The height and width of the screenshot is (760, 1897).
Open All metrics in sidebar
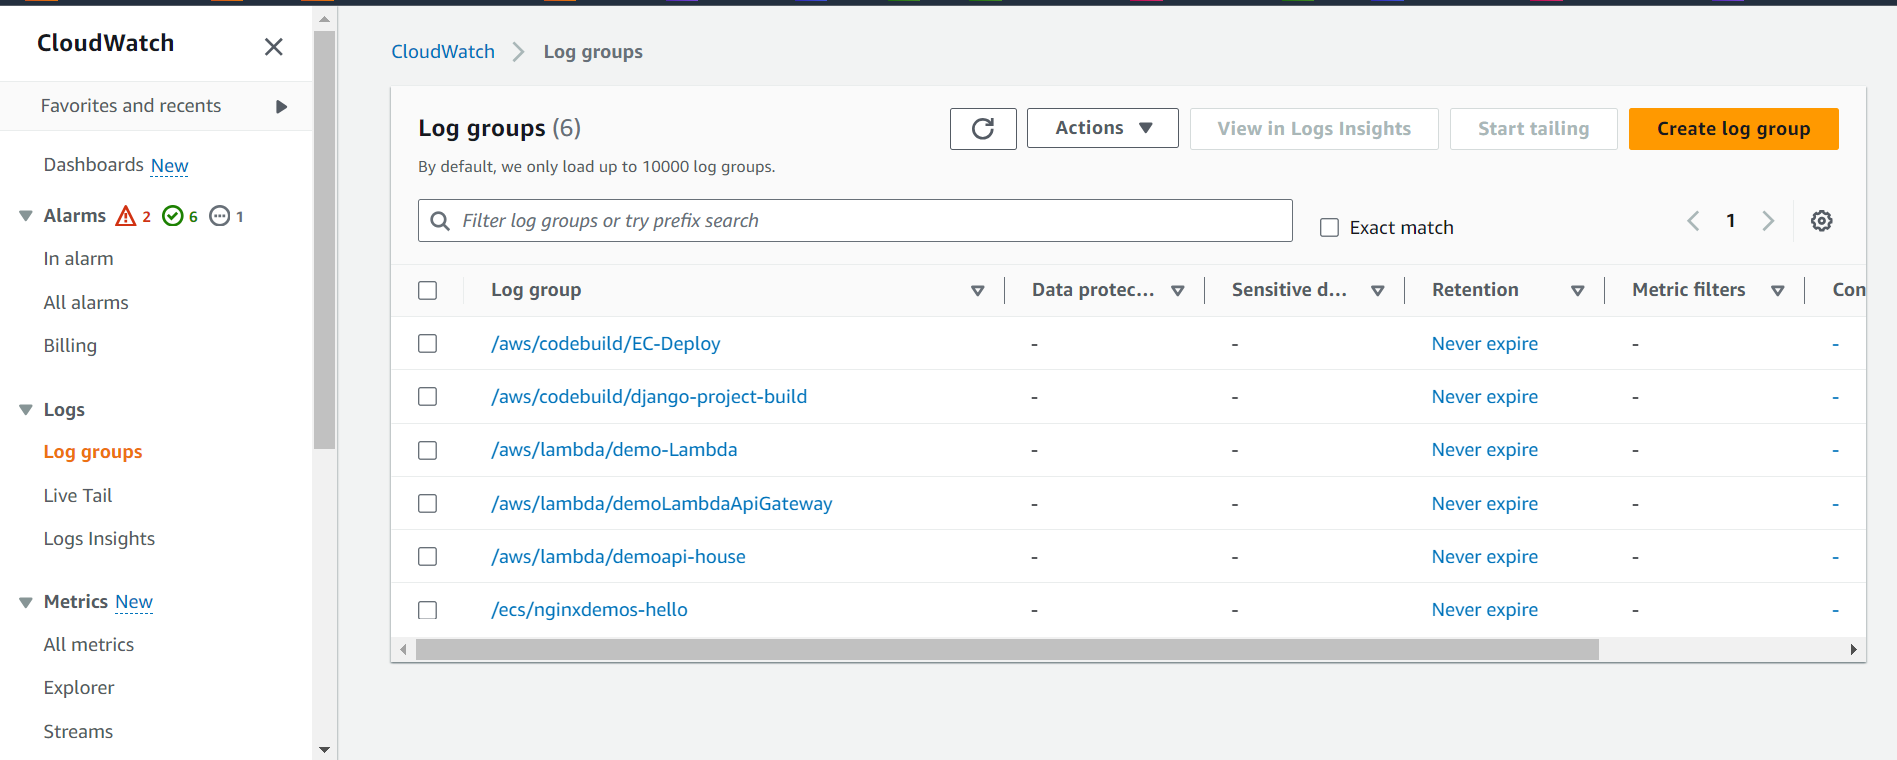coord(89,645)
